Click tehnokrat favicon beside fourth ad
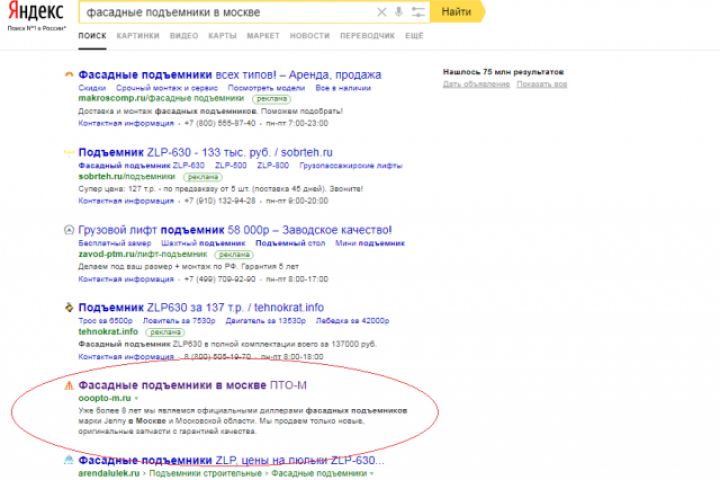 point(68,307)
